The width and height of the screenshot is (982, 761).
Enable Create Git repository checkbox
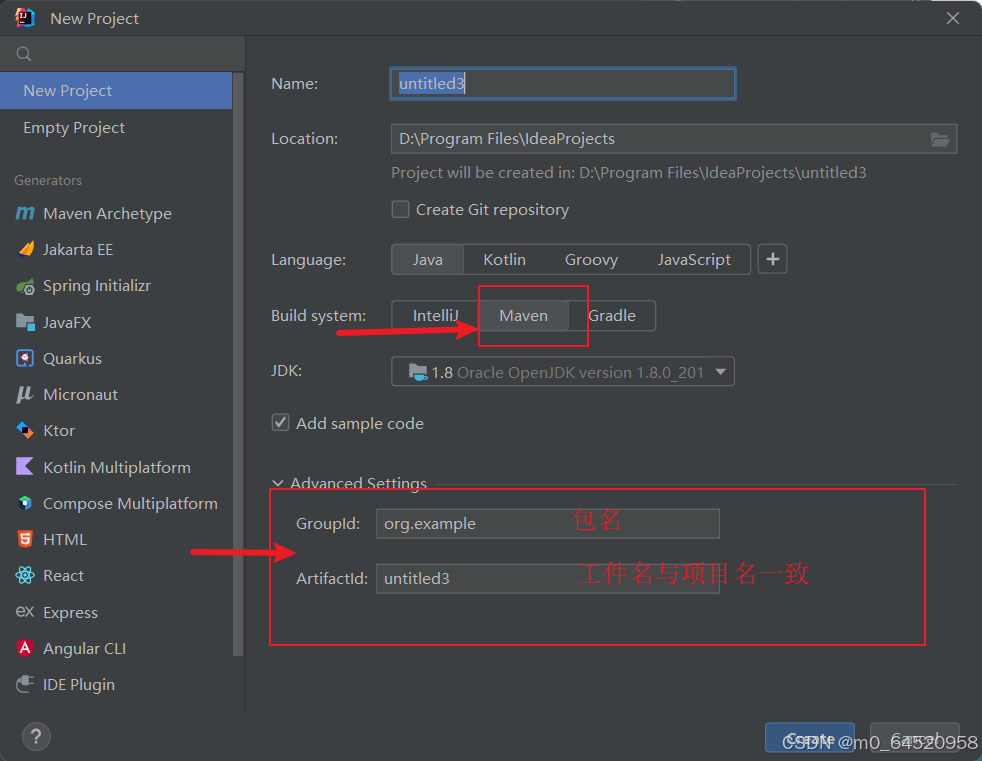(x=400, y=209)
